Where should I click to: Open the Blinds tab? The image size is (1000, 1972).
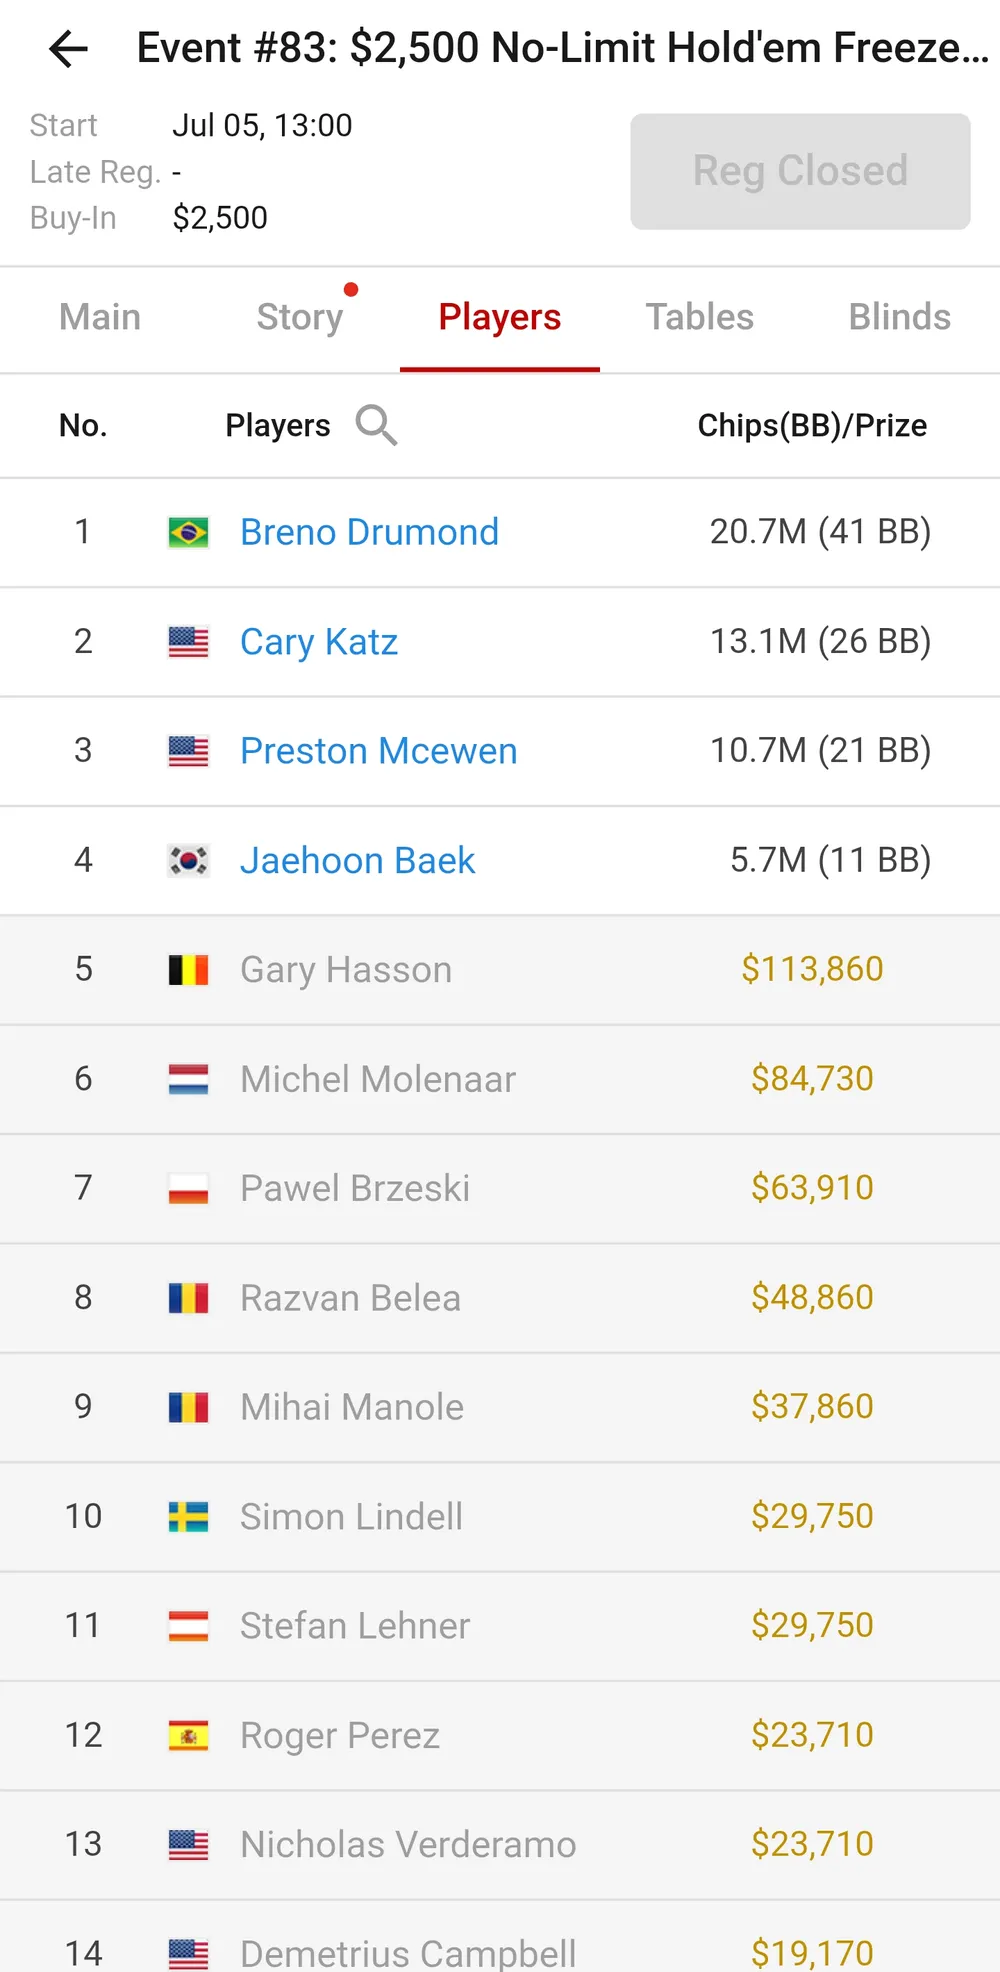(x=900, y=317)
